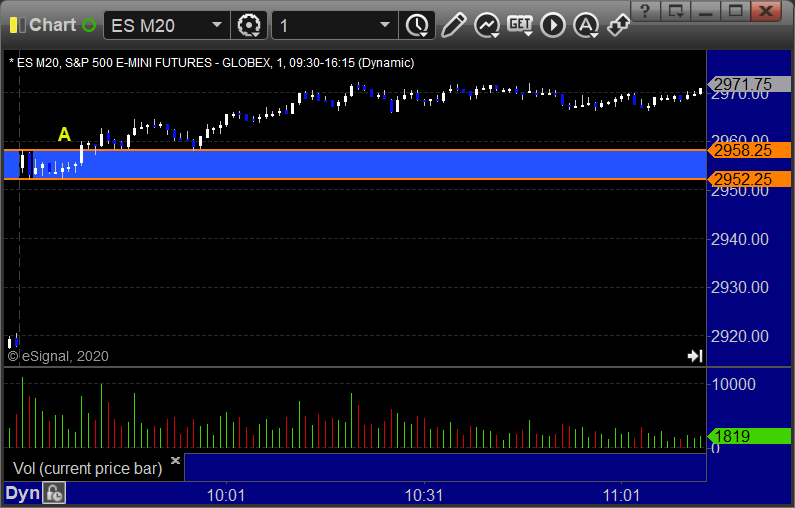Toggle the green link circle indicator
The width and height of the screenshot is (795, 508).
89,25
